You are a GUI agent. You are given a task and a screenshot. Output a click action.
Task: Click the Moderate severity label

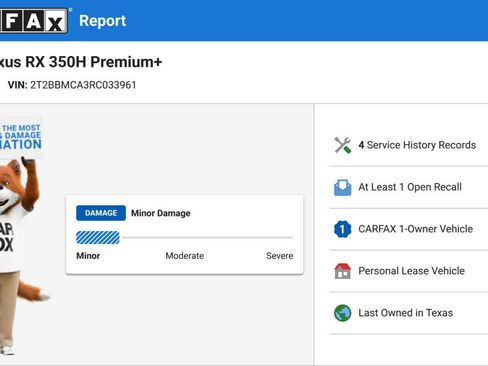(185, 256)
